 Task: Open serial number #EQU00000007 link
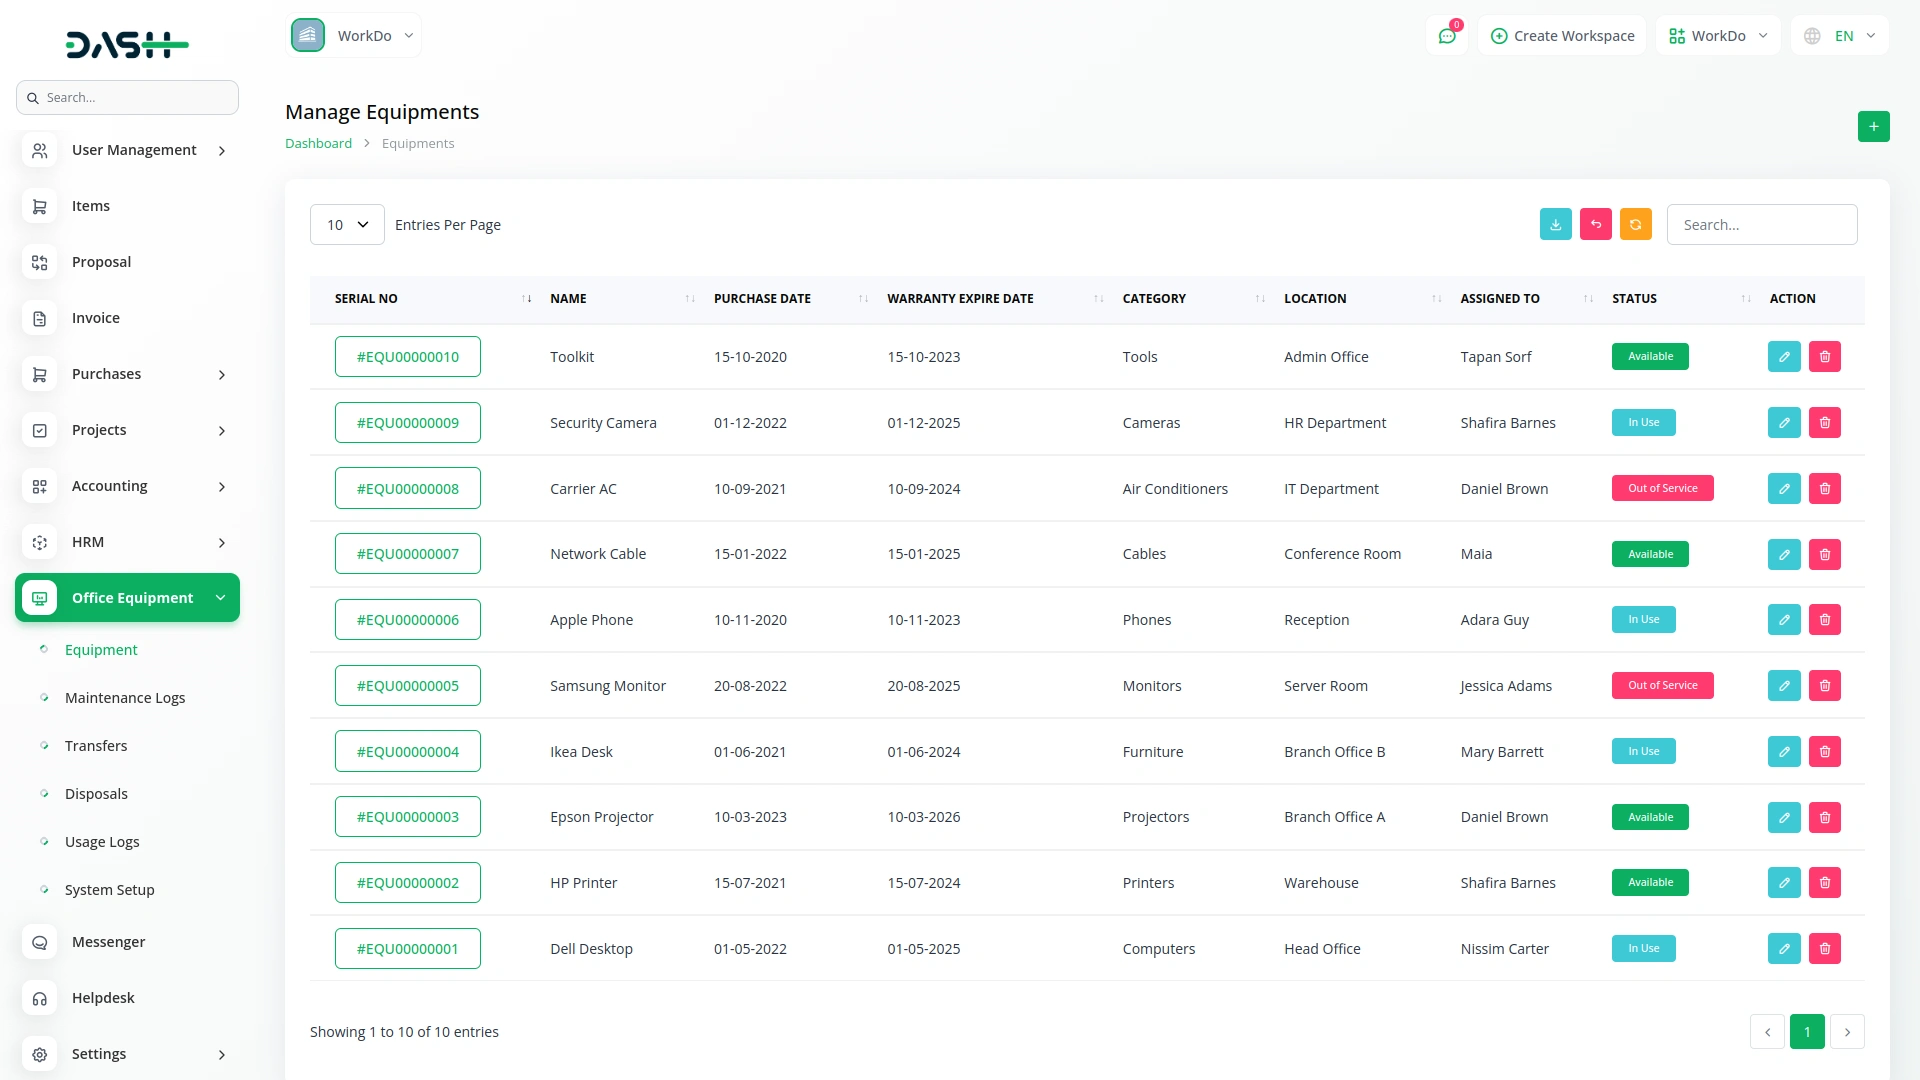pyautogui.click(x=407, y=554)
